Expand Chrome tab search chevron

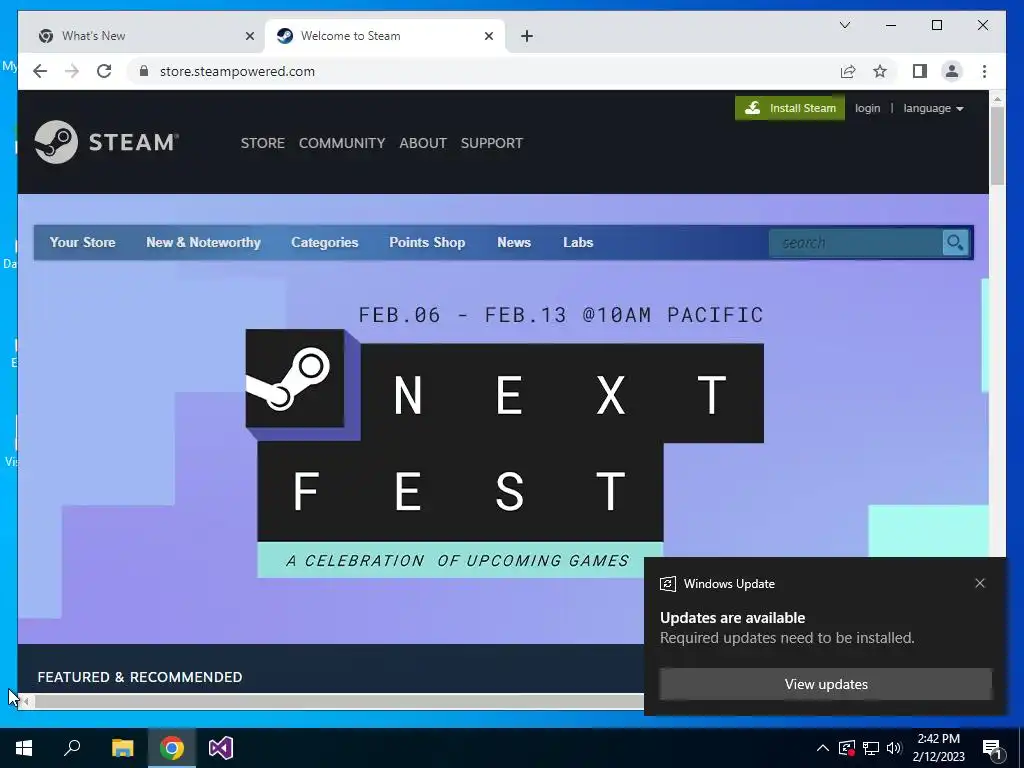(845, 25)
